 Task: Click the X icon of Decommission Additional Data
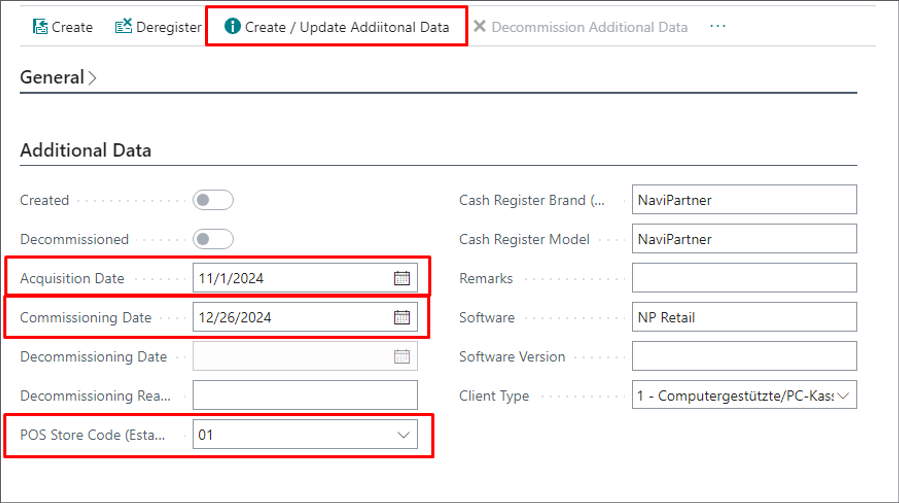pos(480,26)
